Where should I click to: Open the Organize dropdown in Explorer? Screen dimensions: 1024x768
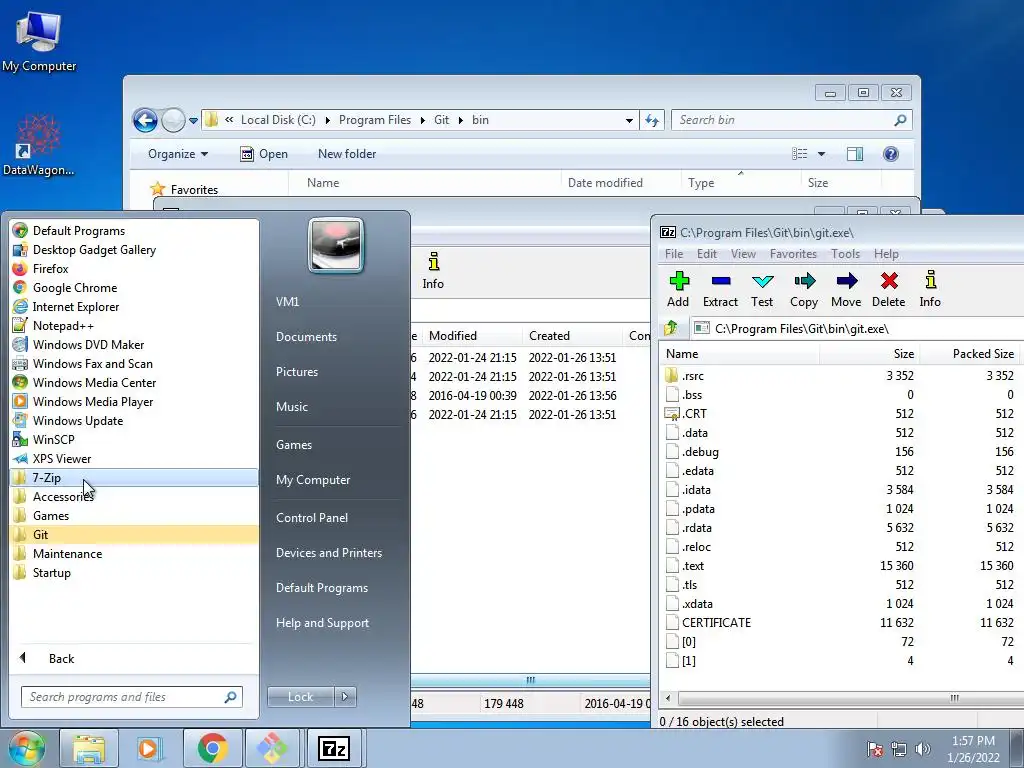click(178, 154)
